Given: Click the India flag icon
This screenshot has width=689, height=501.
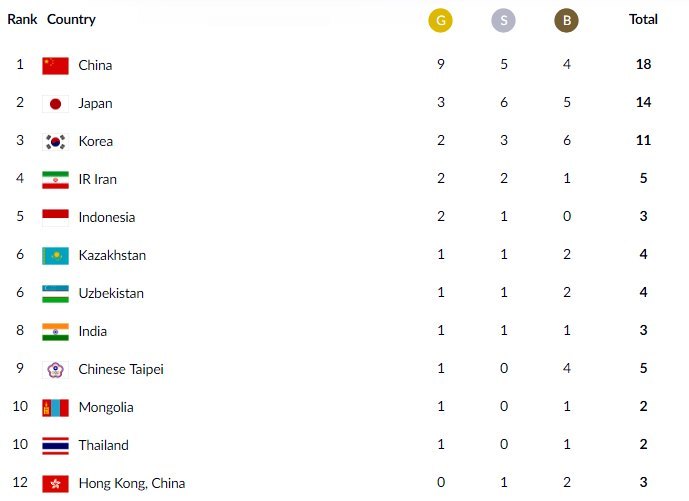Looking at the screenshot, I should [55, 332].
